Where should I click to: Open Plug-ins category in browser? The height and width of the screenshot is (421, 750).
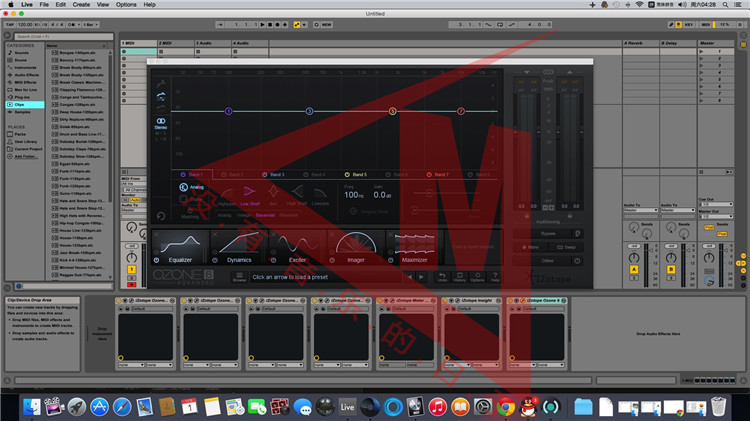click(x=25, y=97)
